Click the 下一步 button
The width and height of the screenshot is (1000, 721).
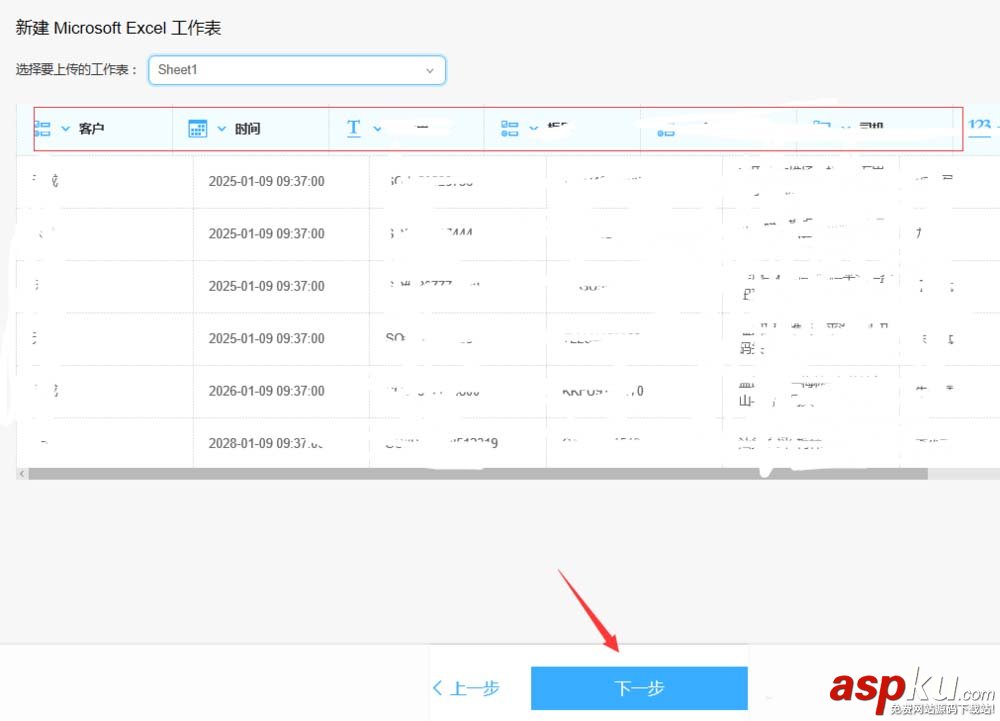639,688
